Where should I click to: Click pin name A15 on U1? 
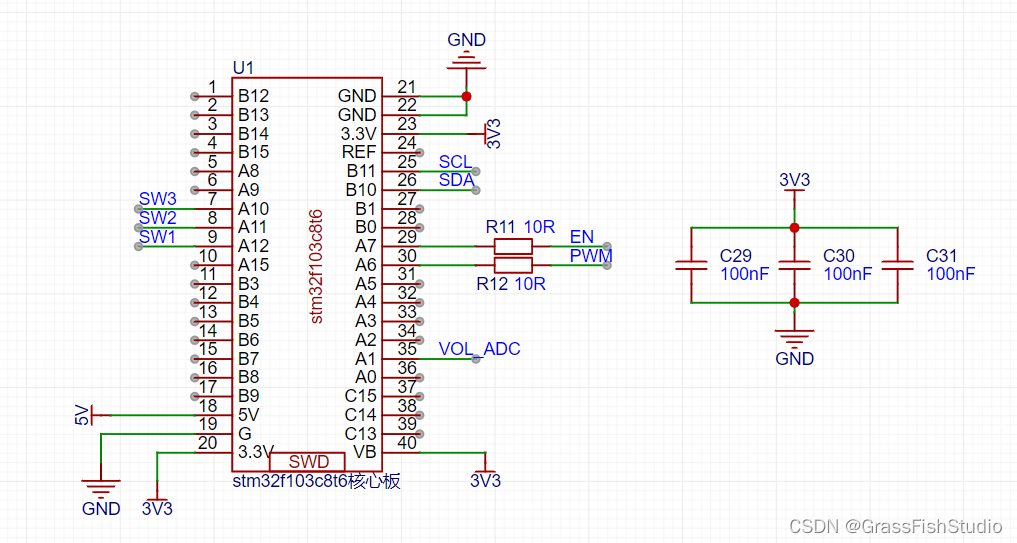pyautogui.click(x=253, y=265)
